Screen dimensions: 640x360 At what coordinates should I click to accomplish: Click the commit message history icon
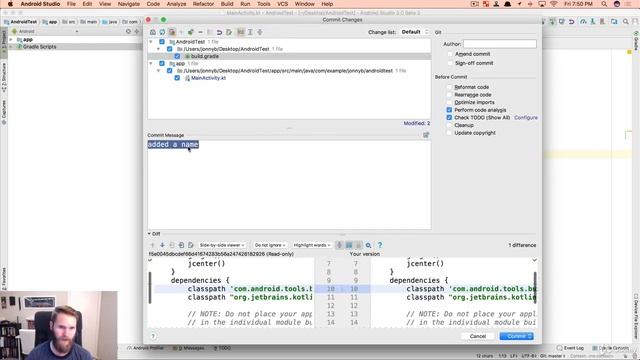tap(426, 135)
